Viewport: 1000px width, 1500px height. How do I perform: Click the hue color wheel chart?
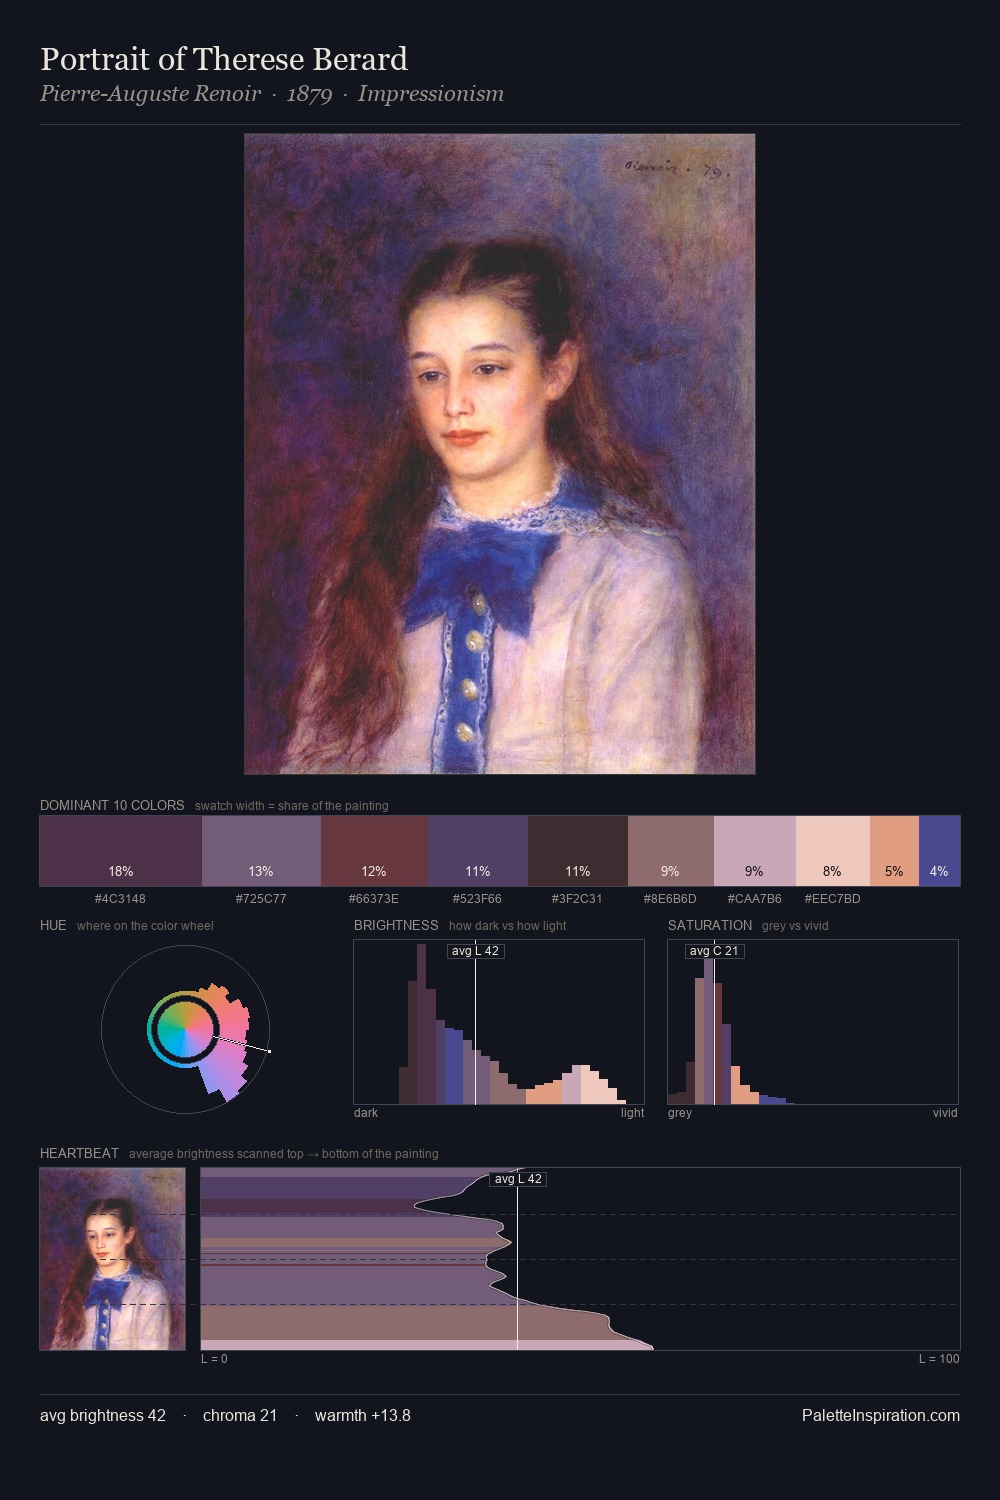coord(185,1029)
